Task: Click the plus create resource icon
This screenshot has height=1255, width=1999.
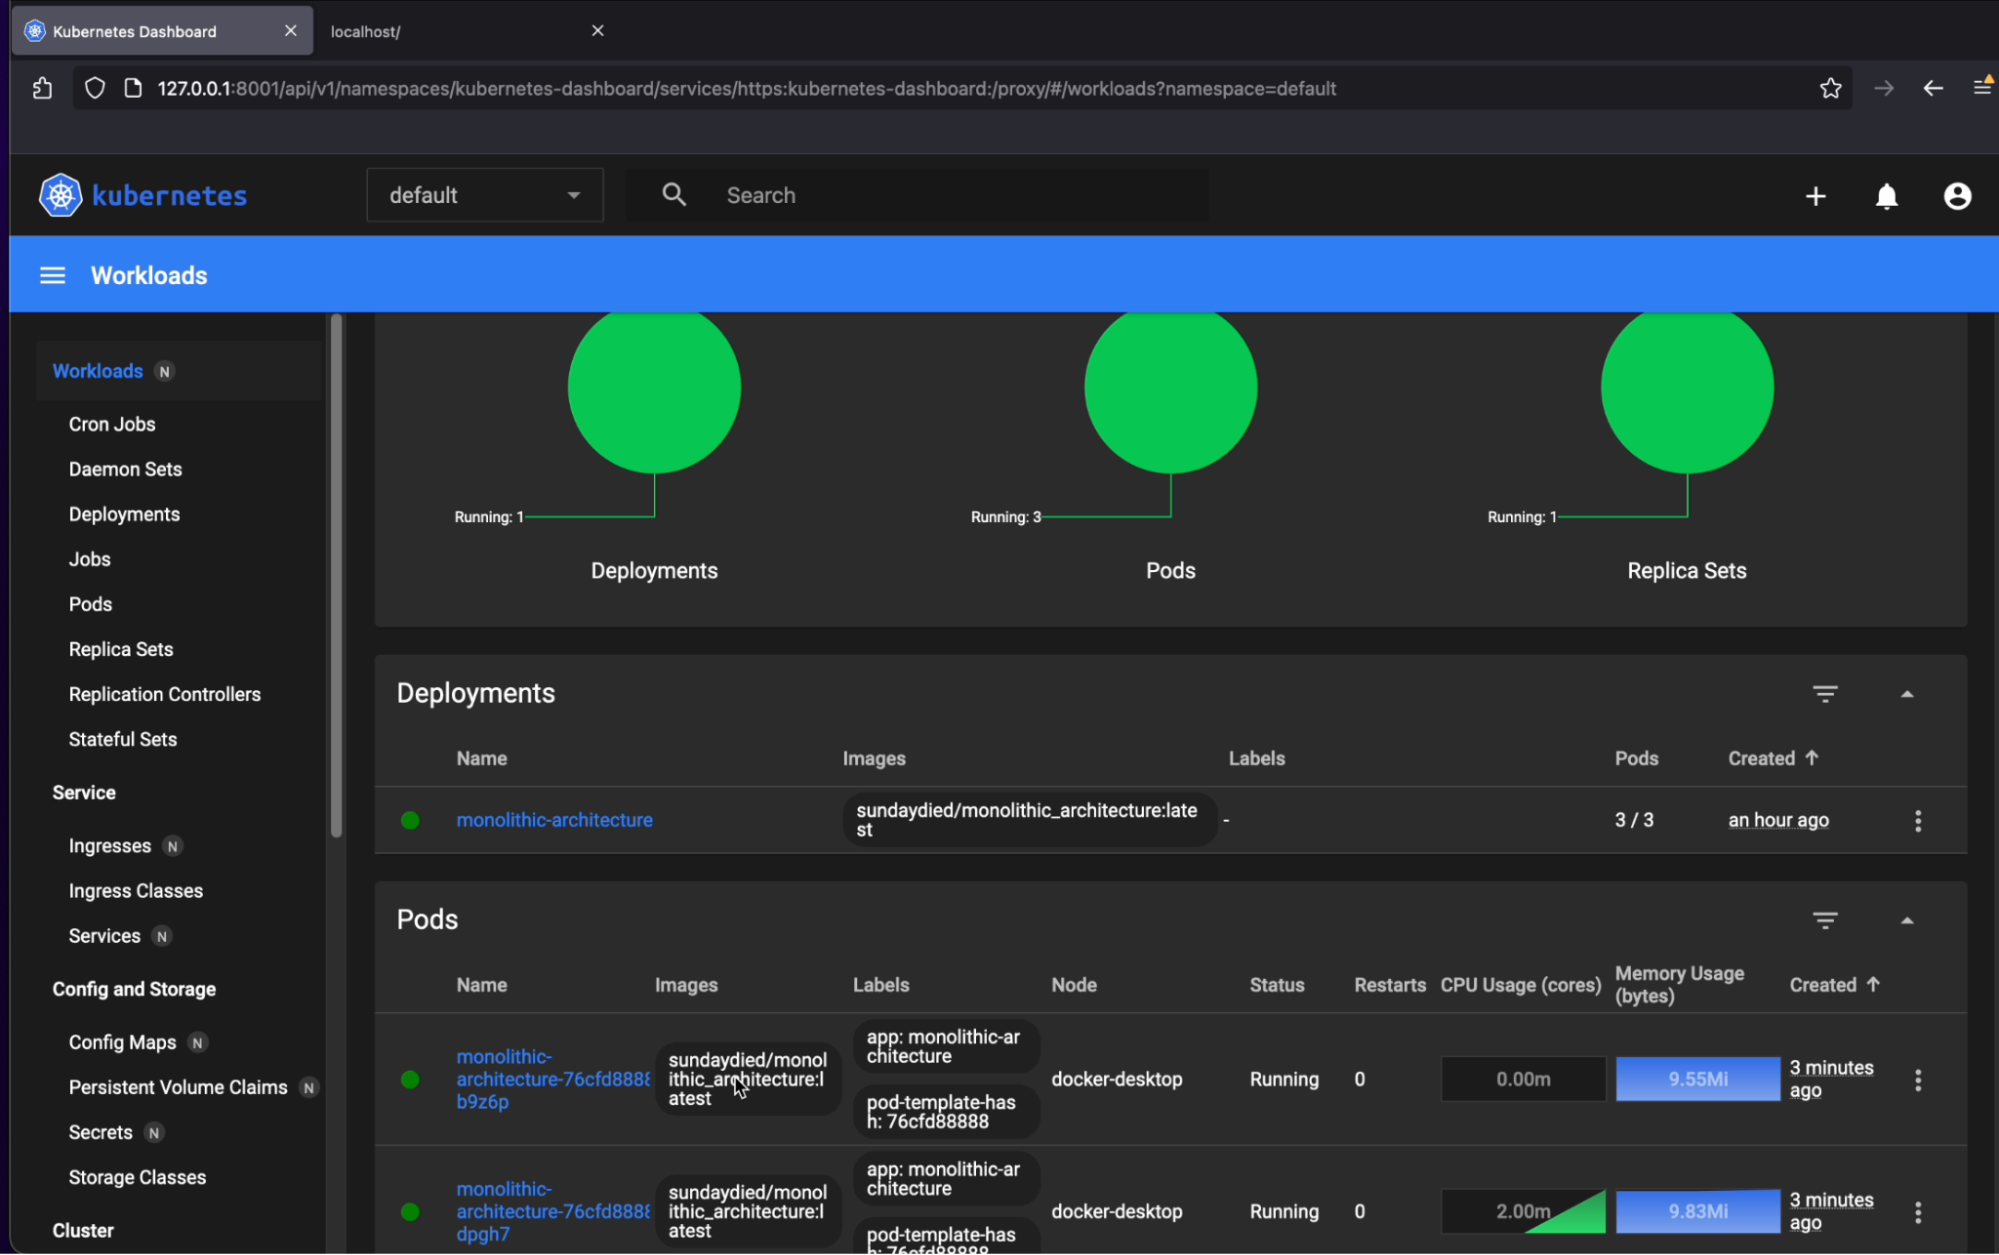Action: [1815, 196]
